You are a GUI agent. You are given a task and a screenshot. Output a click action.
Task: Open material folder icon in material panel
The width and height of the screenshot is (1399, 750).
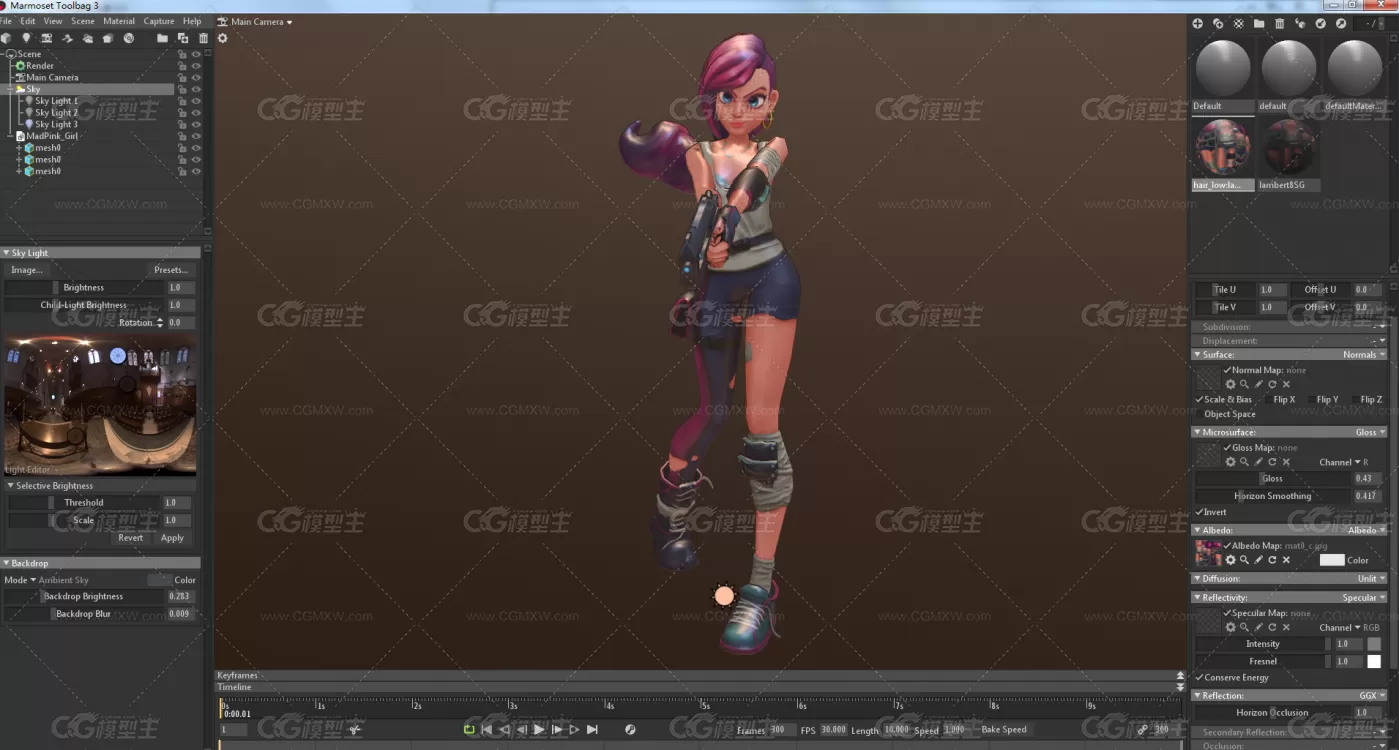pyautogui.click(x=1259, y=23)
